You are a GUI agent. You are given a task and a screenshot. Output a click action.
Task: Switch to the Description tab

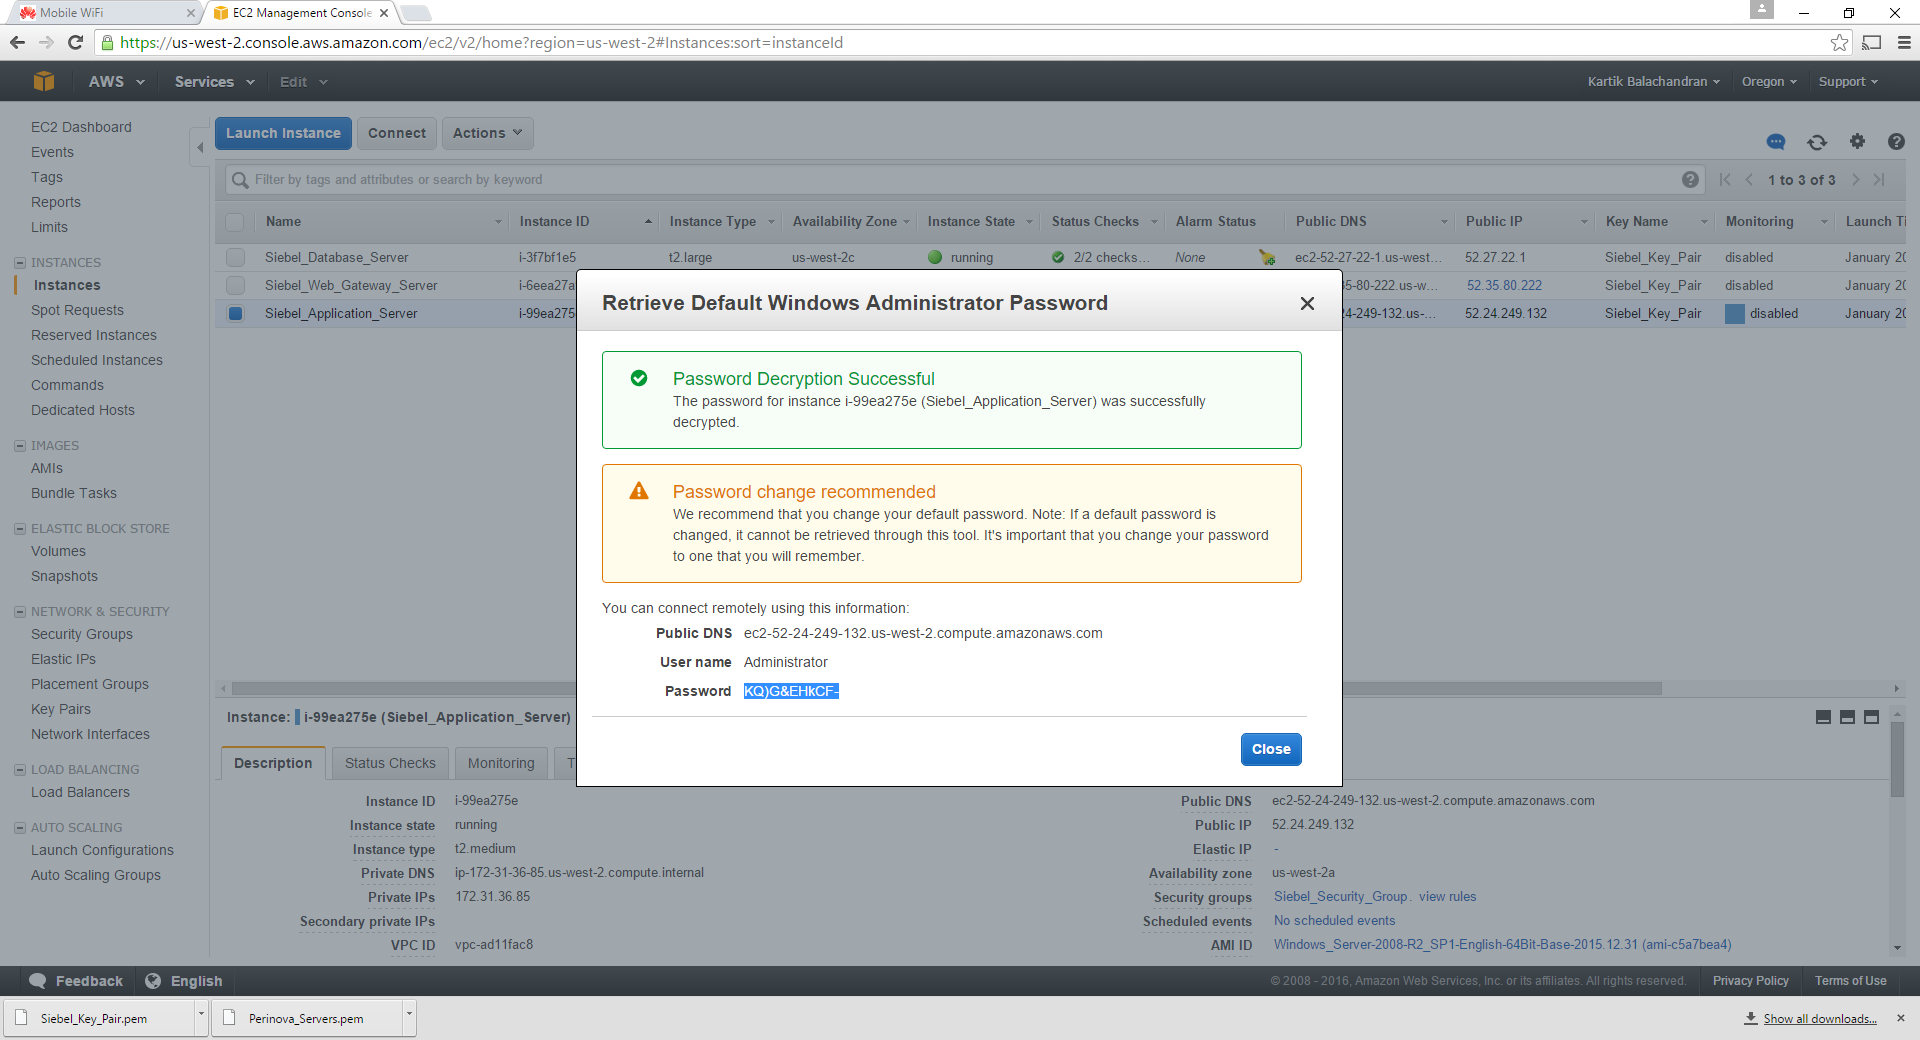click(273, 763)
